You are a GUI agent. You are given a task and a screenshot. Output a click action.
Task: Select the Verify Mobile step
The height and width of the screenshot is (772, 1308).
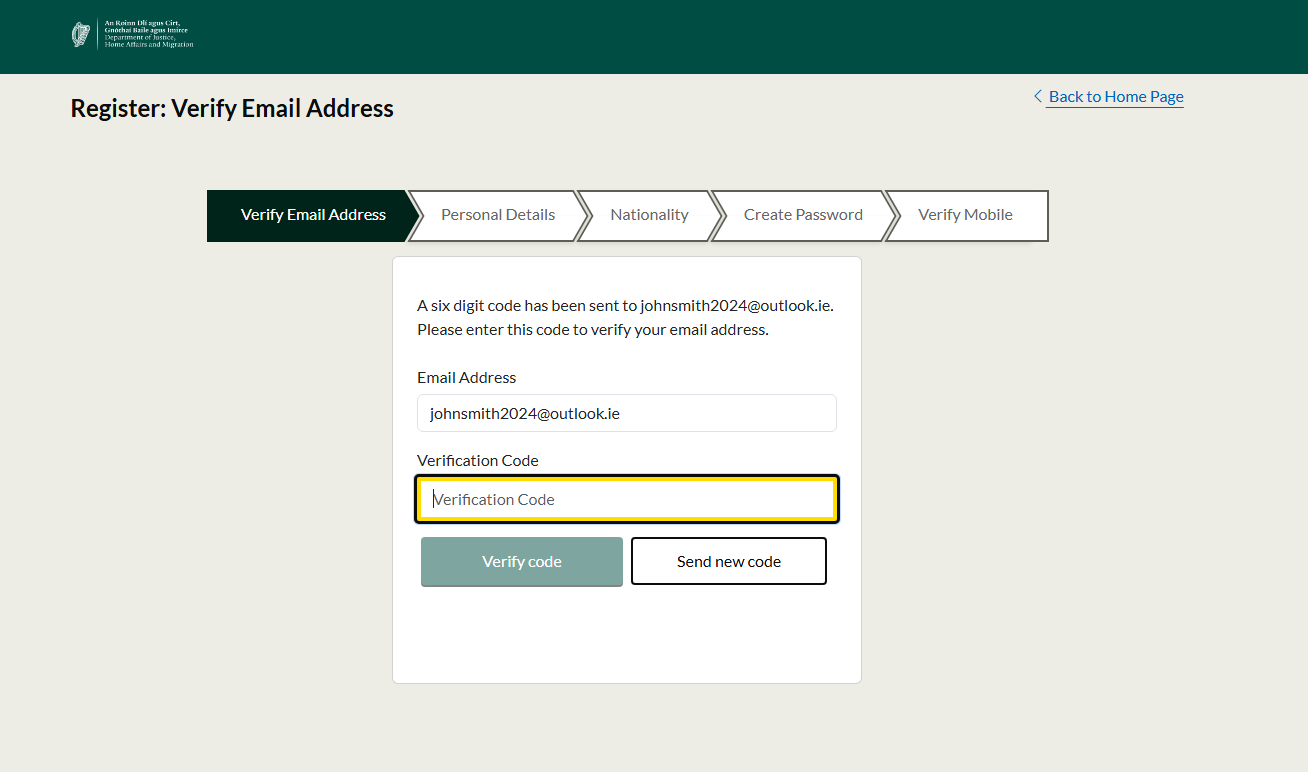pos(965,215)
